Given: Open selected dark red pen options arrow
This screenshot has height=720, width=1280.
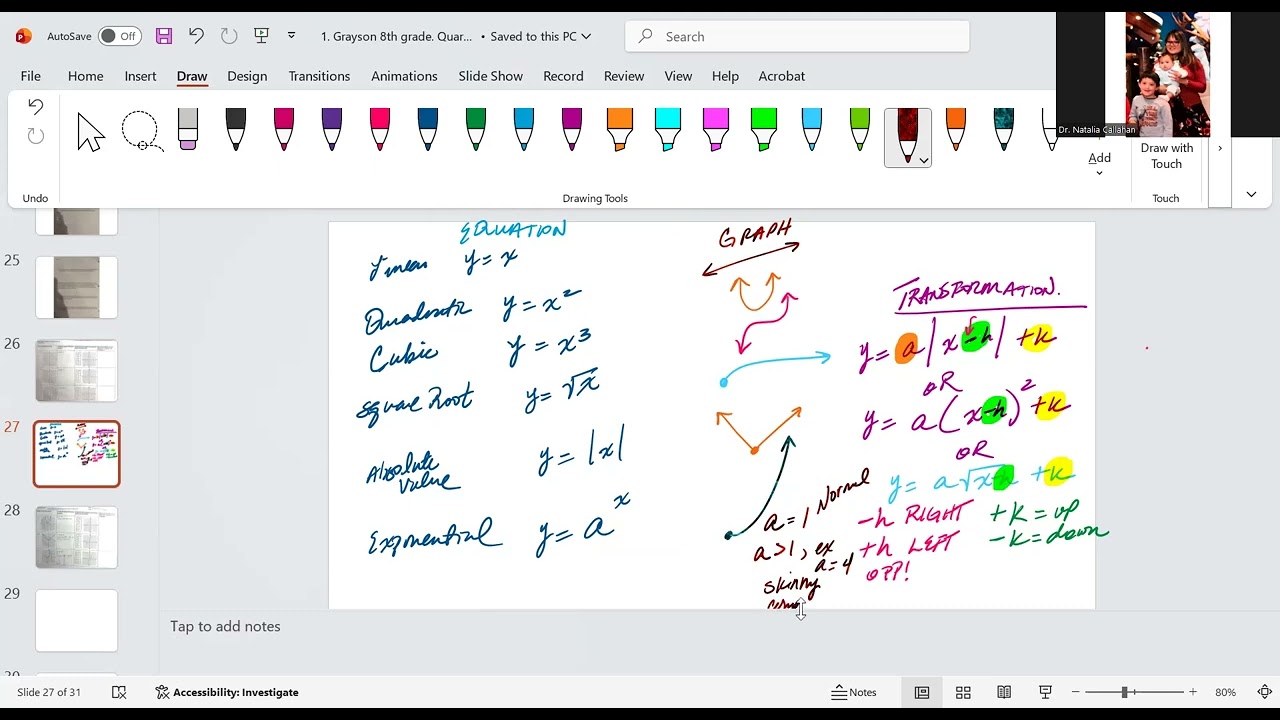Looking at the screenshot, I should [x=923, y=160].
